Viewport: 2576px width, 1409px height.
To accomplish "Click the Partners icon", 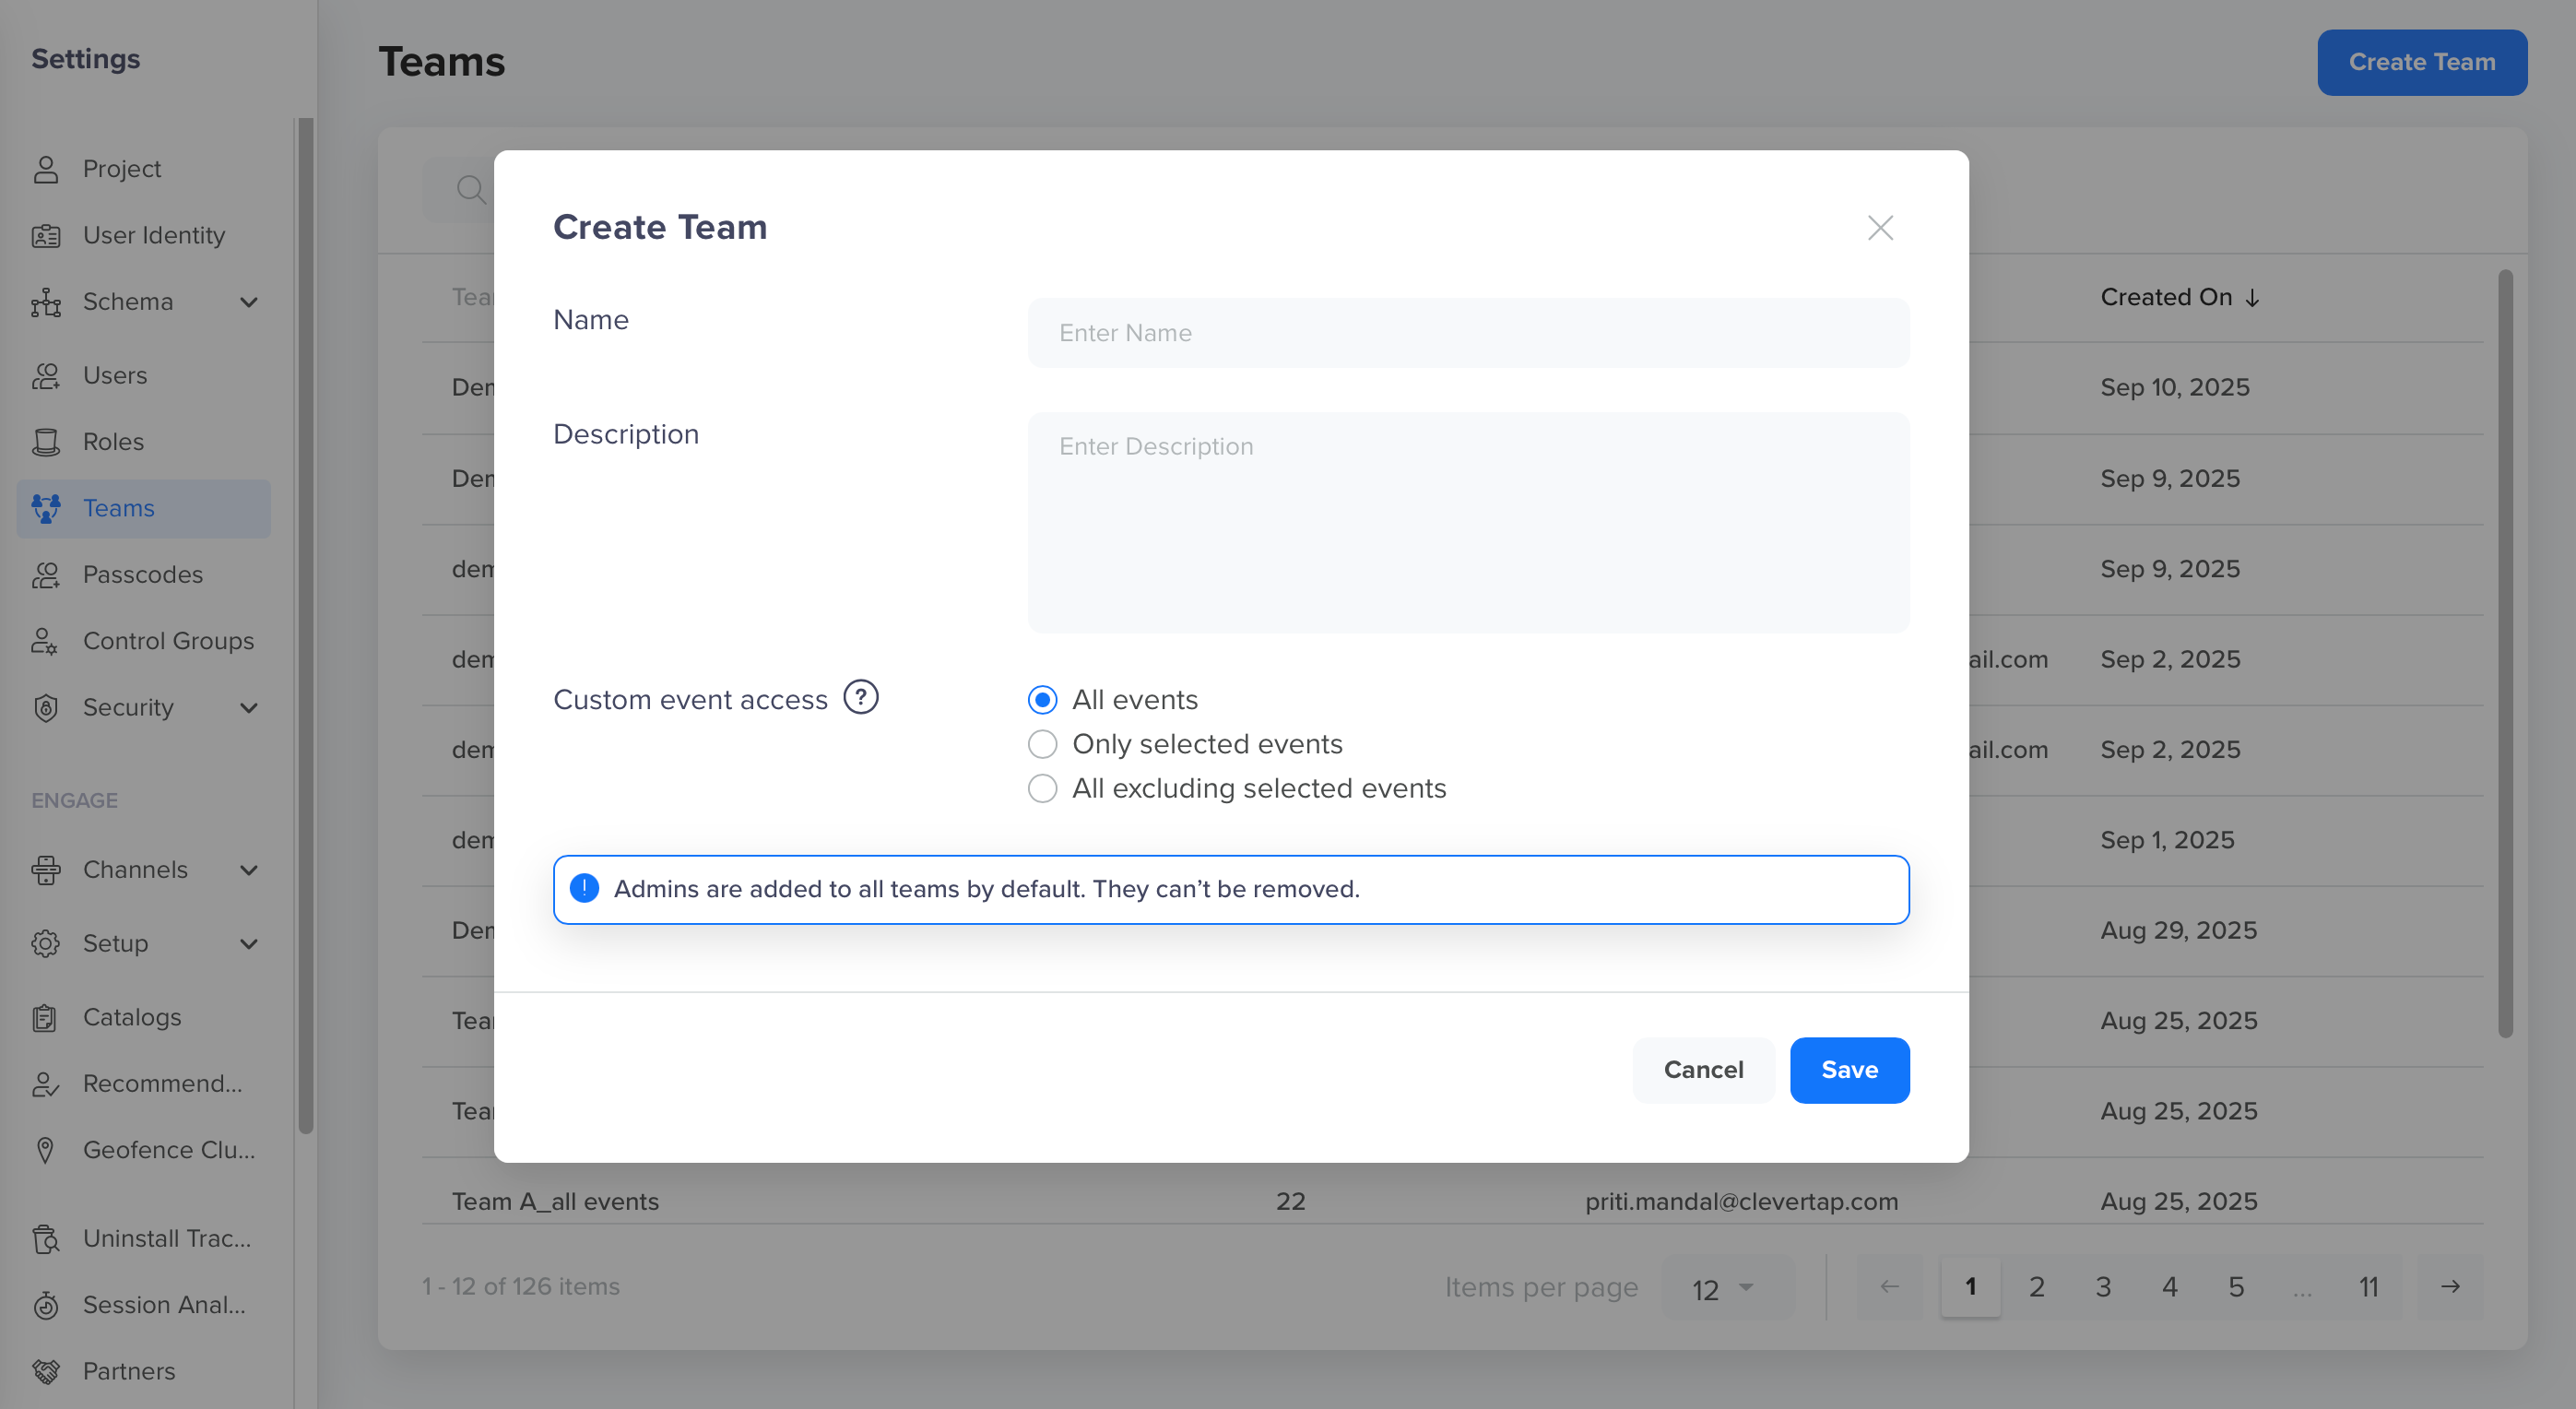I will click(46, 1371).
